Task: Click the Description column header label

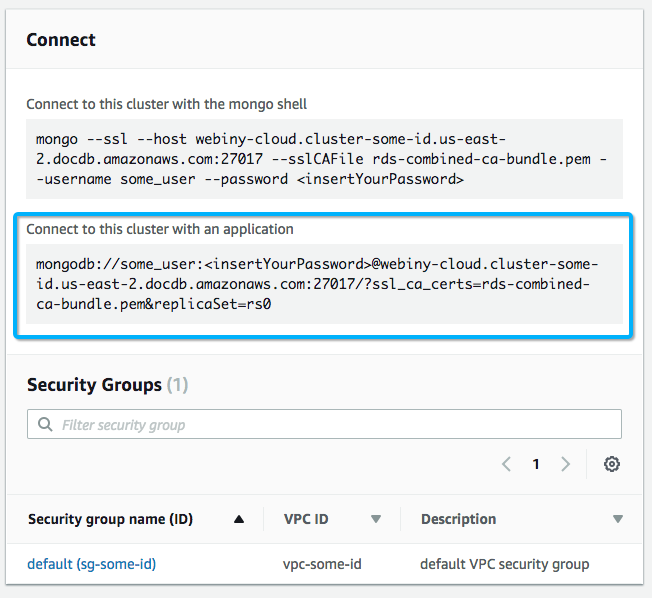Action: pos(458,519)
